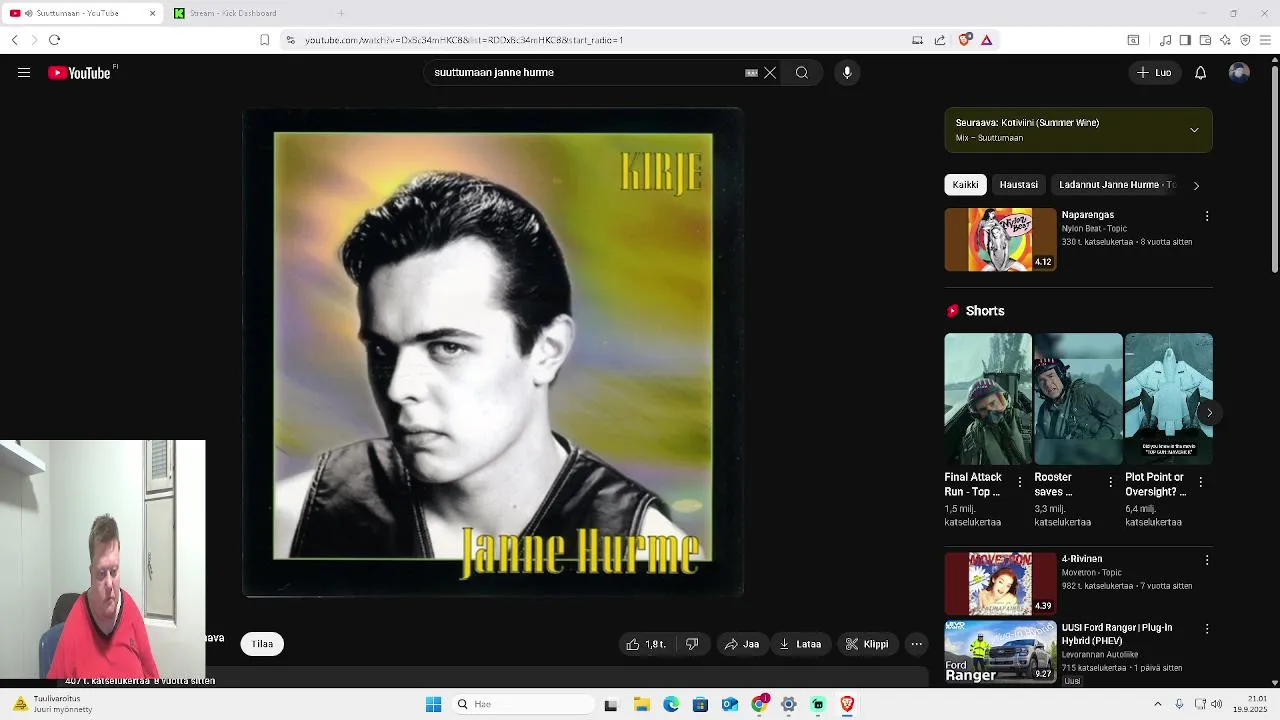The image size is (1280, 720).
Task: Click the taskbar Hae search box
Action: pos(522,705)
